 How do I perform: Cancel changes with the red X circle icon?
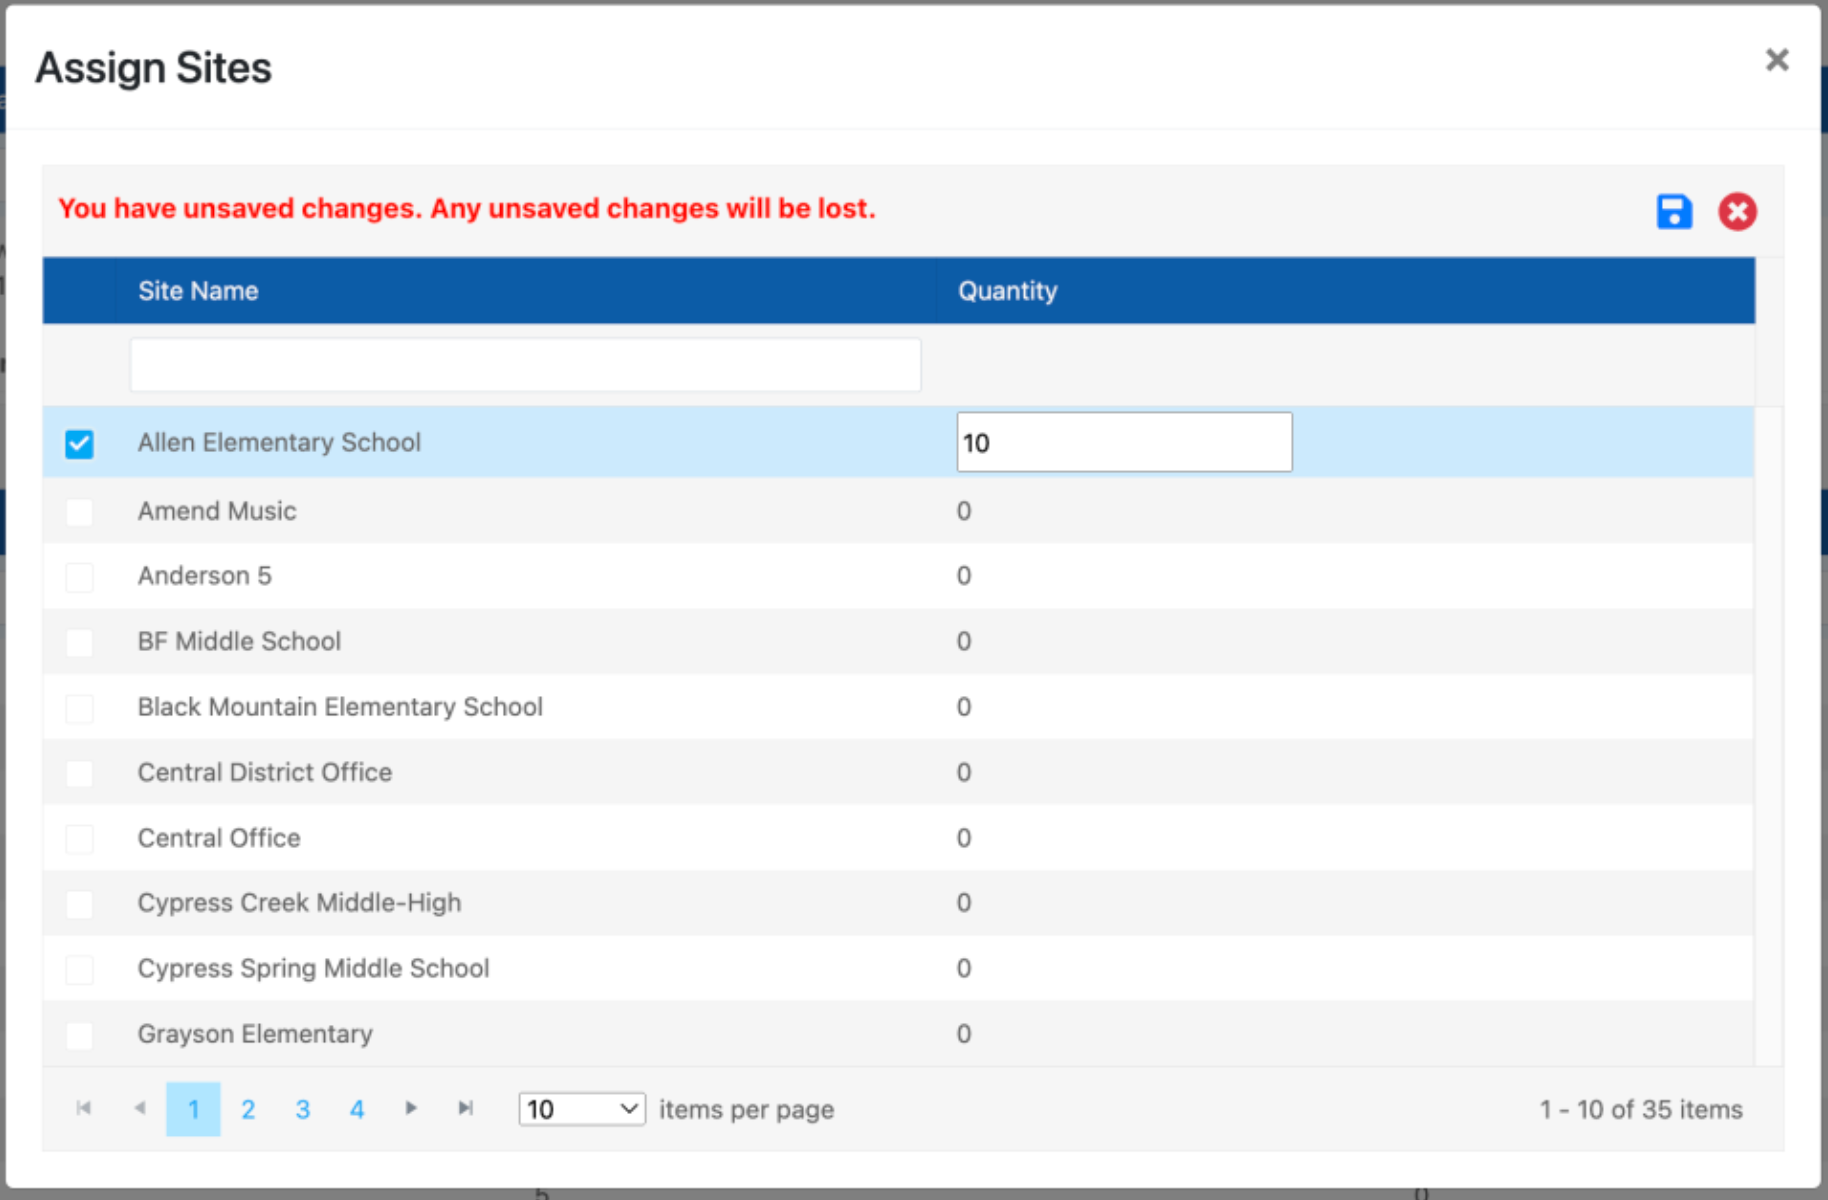(x=1737, y=211)
